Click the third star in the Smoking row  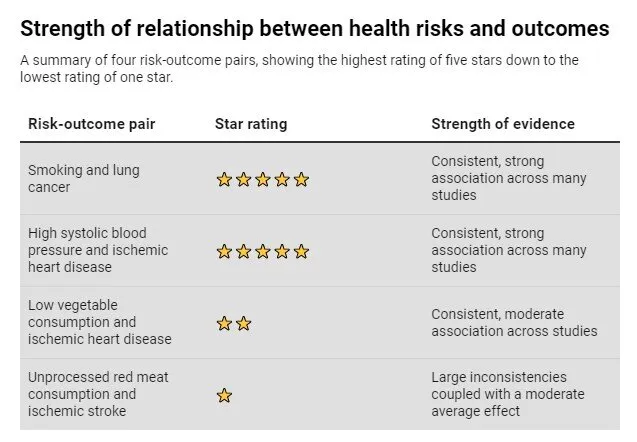click(x=263, y=180)
